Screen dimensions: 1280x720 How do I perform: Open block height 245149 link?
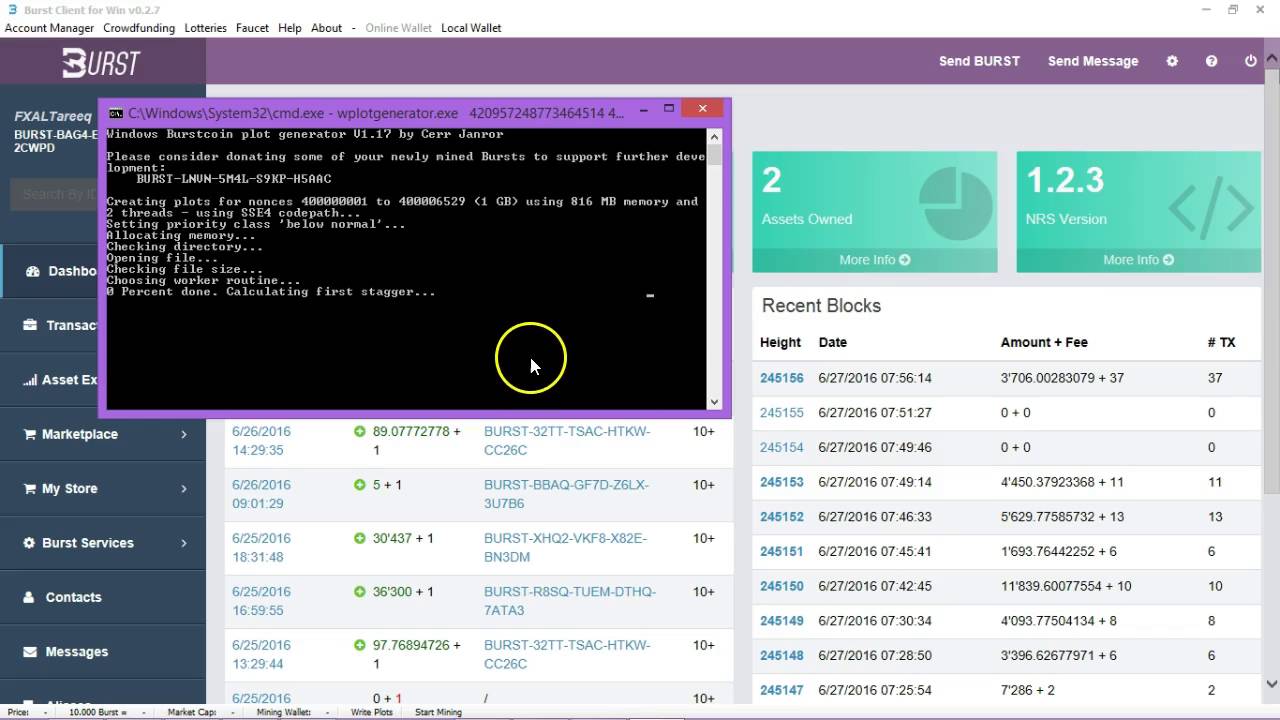point(782,621)
